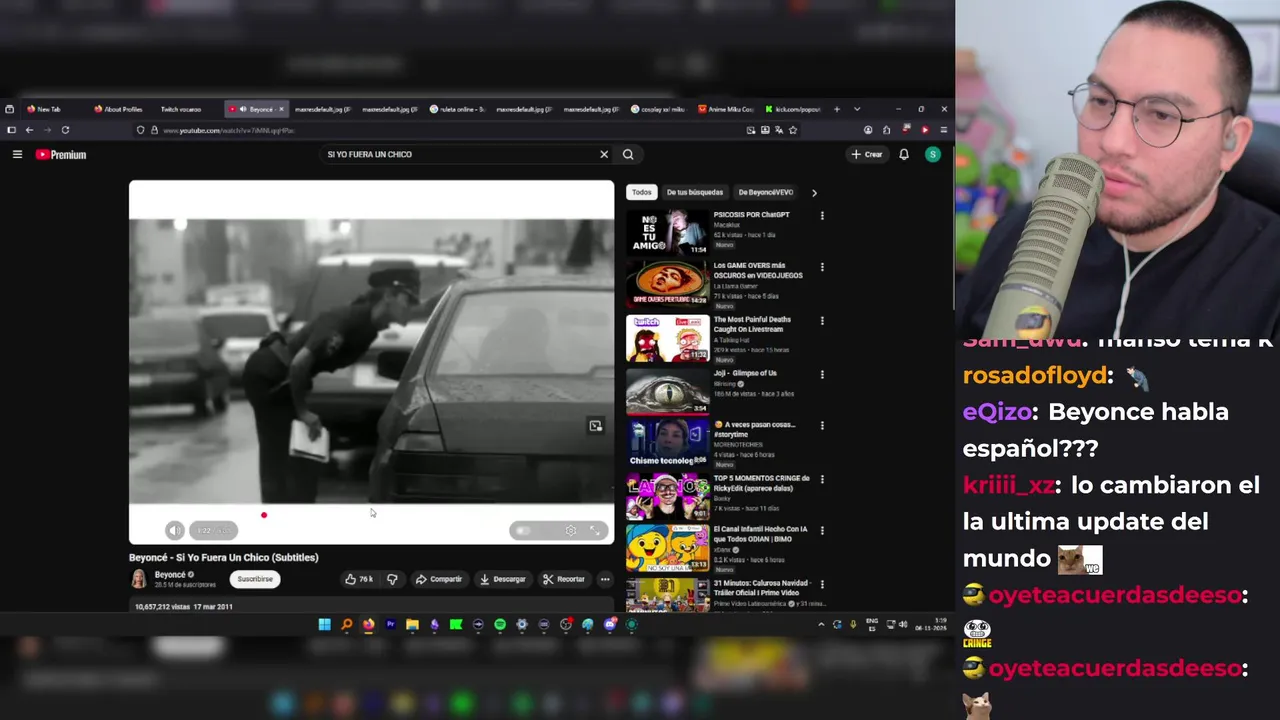Click the Suscribirse button

pos(255,579)
